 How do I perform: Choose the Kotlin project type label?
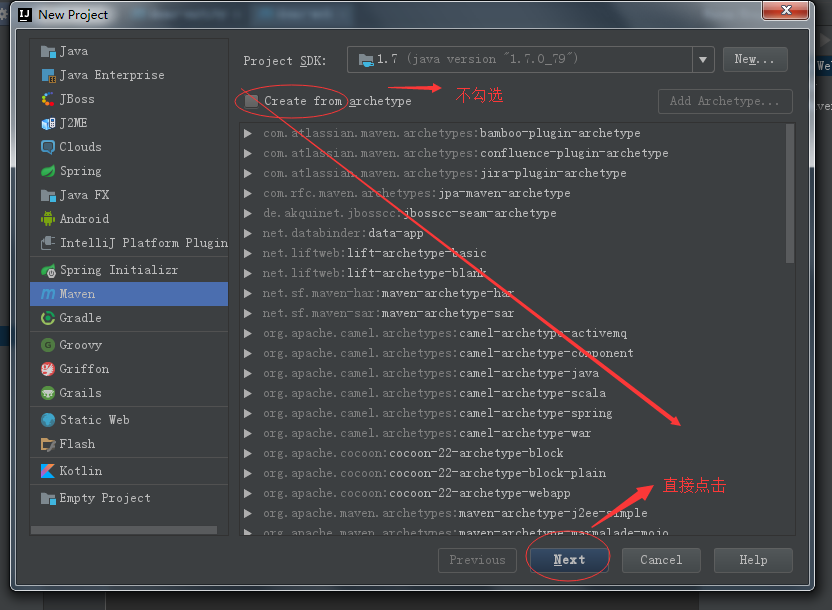[x=81, y=471]
